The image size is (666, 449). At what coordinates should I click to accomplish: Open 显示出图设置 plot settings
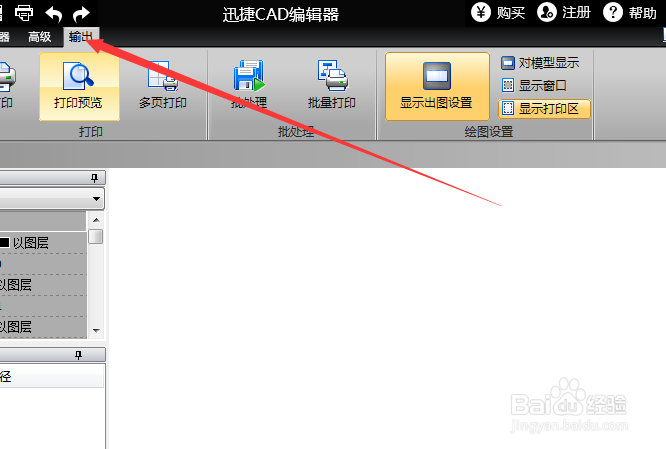pyautogui.click(x=437, y=87)
